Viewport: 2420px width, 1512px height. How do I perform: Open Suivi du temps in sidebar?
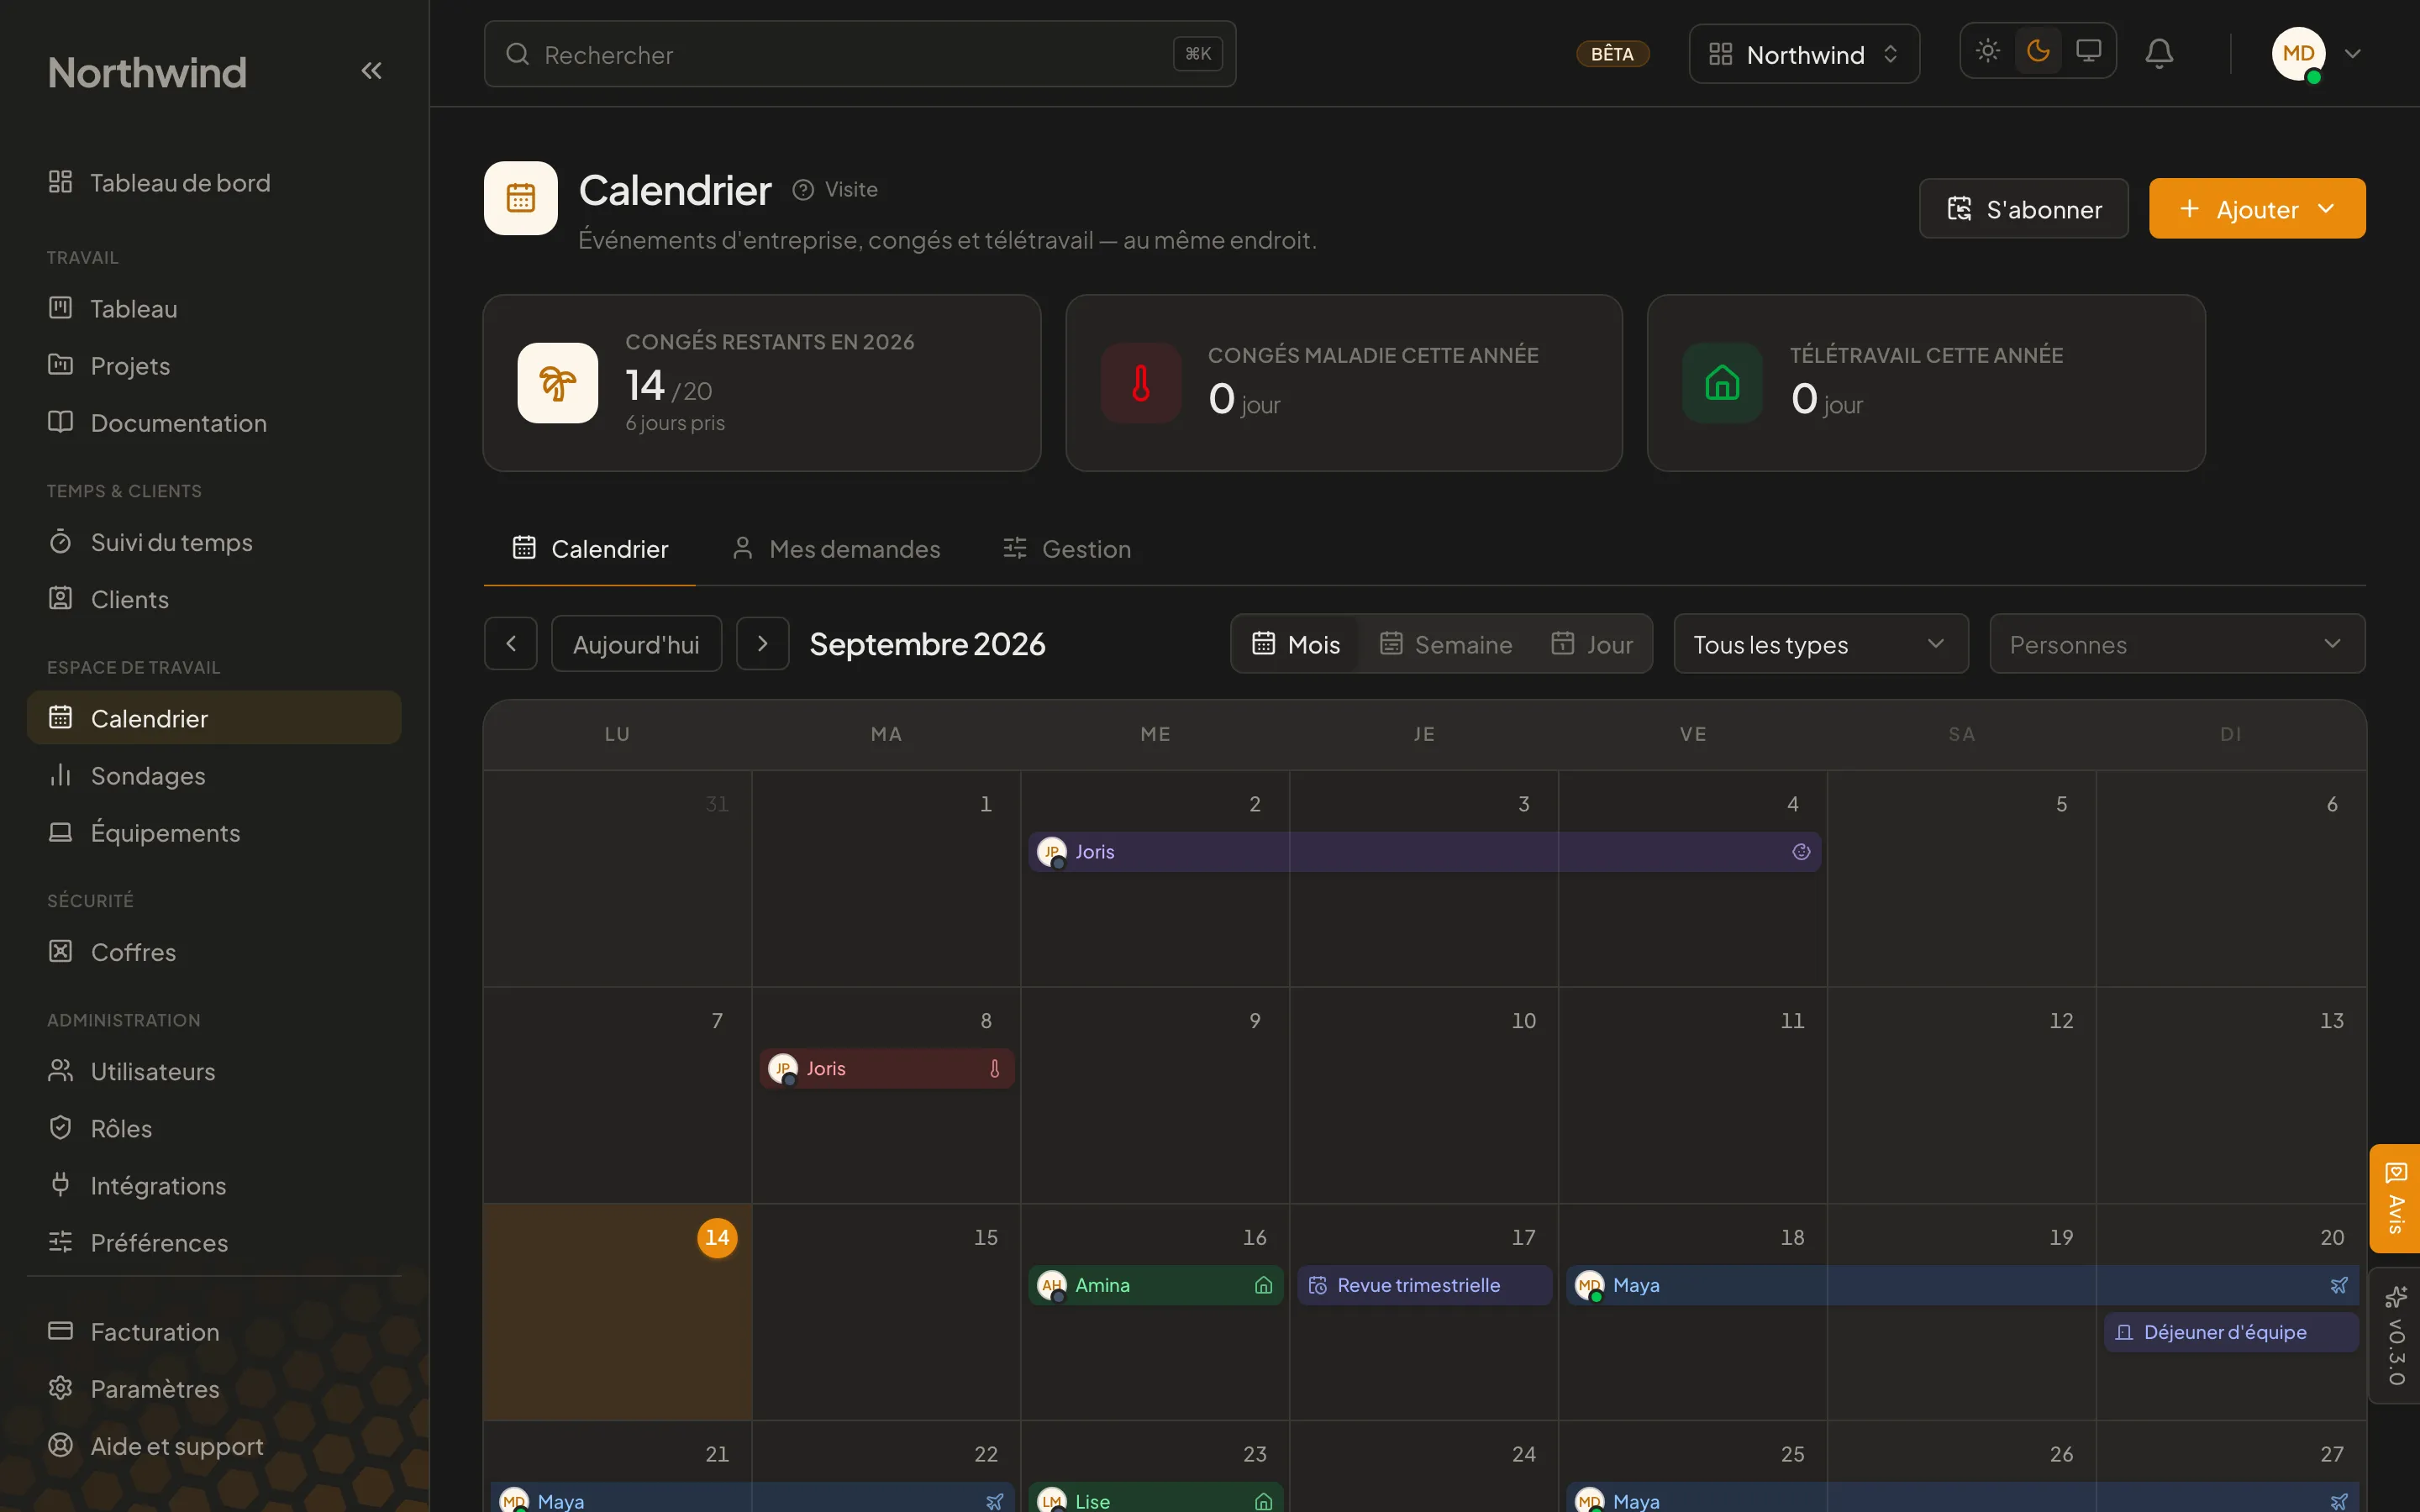pyautogui.click(x=214, y=543)
